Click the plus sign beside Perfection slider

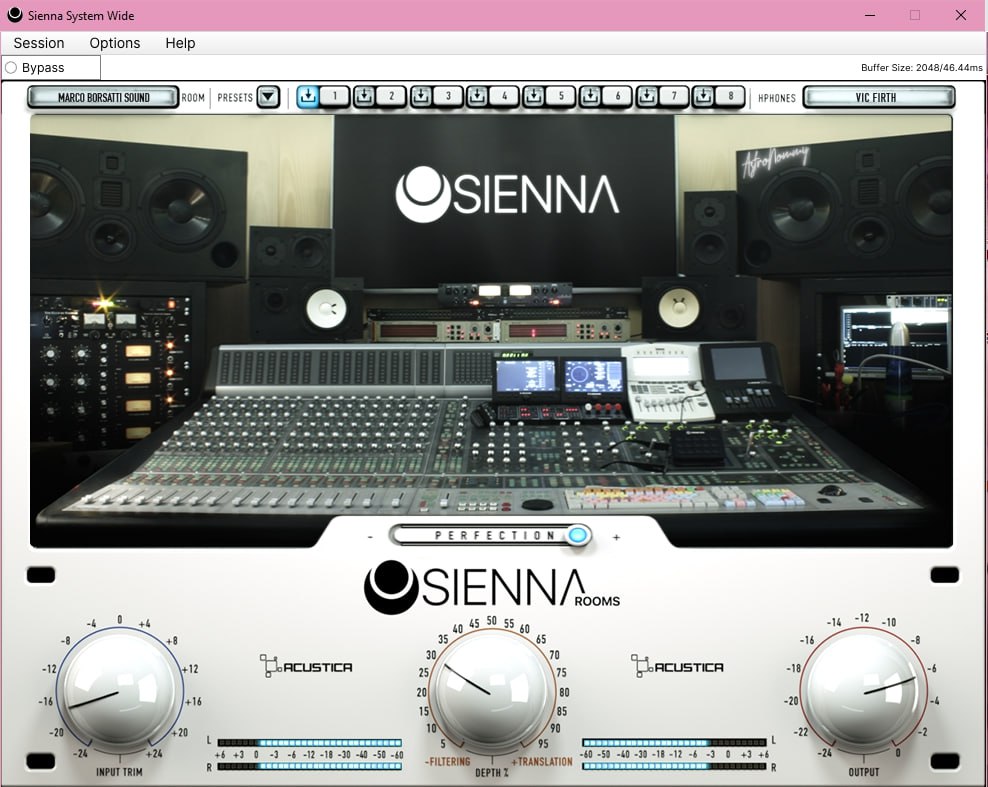pyautogui.click(x=616, y=537)
